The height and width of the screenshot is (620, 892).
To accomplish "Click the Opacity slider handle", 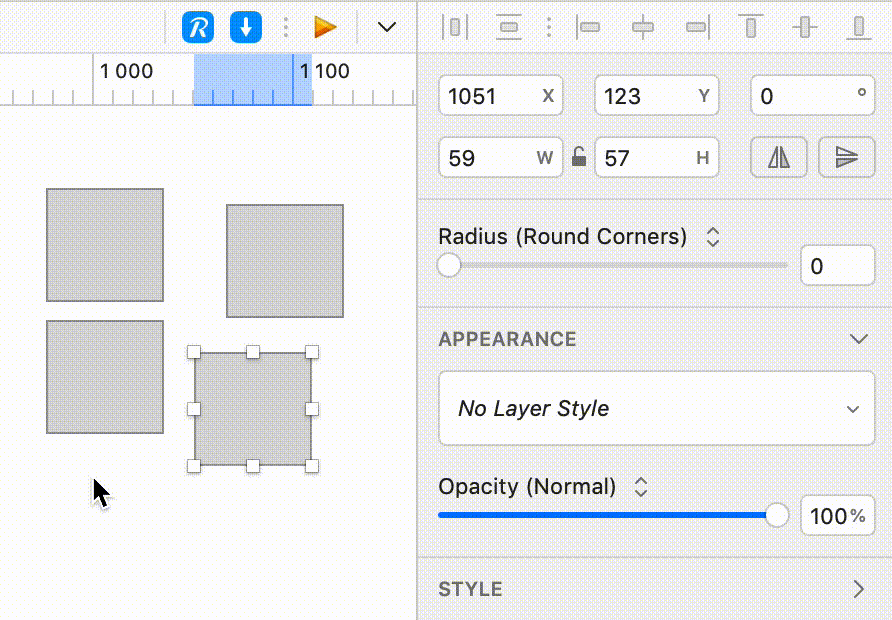I will click(777, 515).
